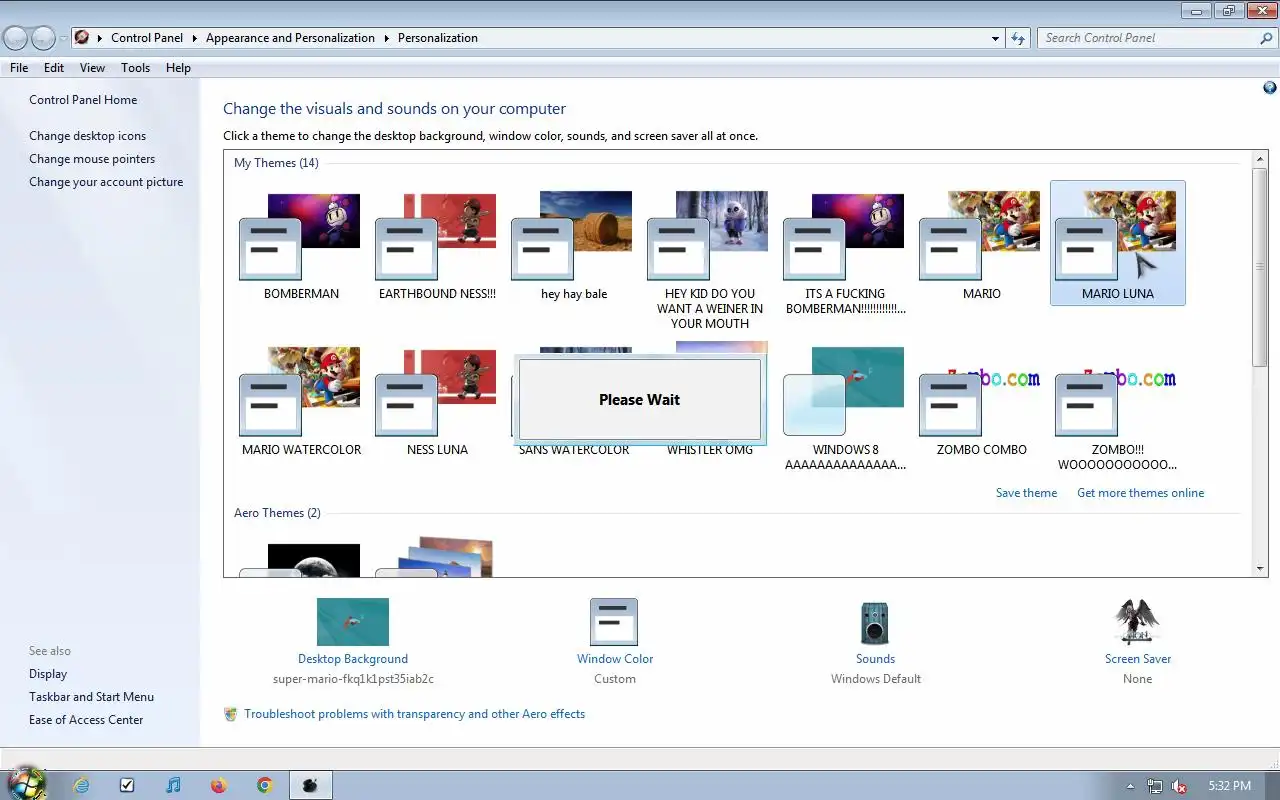1280x800 pixels.
Task: Open address bar history dropdown
Action: click(995, 38)
